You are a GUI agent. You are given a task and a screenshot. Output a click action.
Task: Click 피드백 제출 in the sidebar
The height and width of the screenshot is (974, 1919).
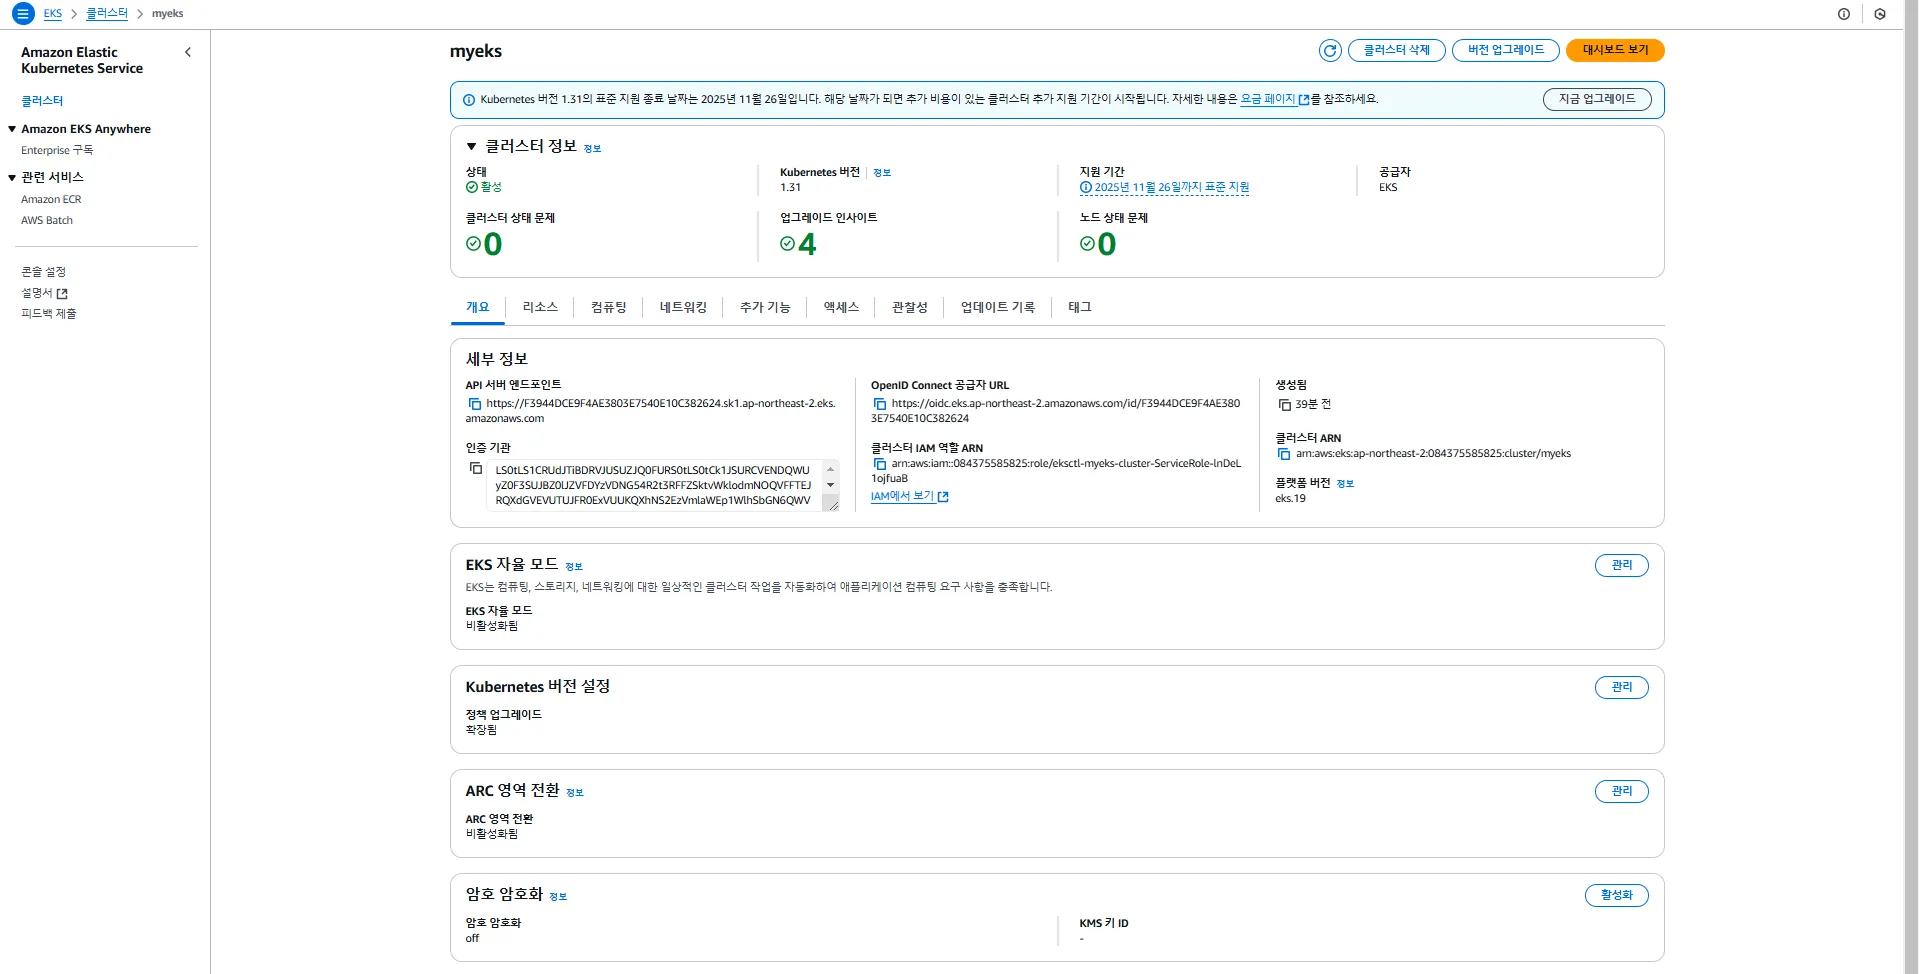coord(49,314)
